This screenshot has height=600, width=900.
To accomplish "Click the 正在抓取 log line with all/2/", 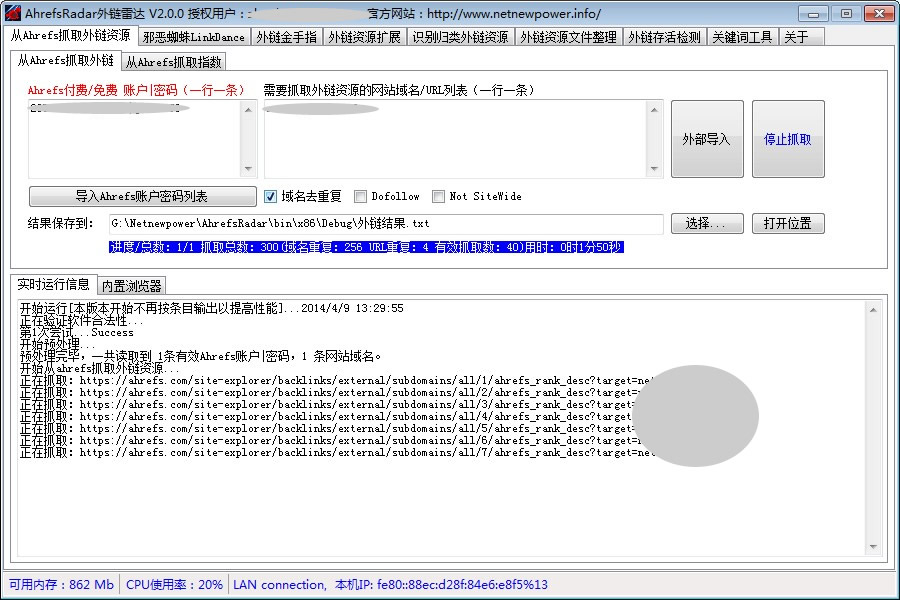I will tap(330, 393).
